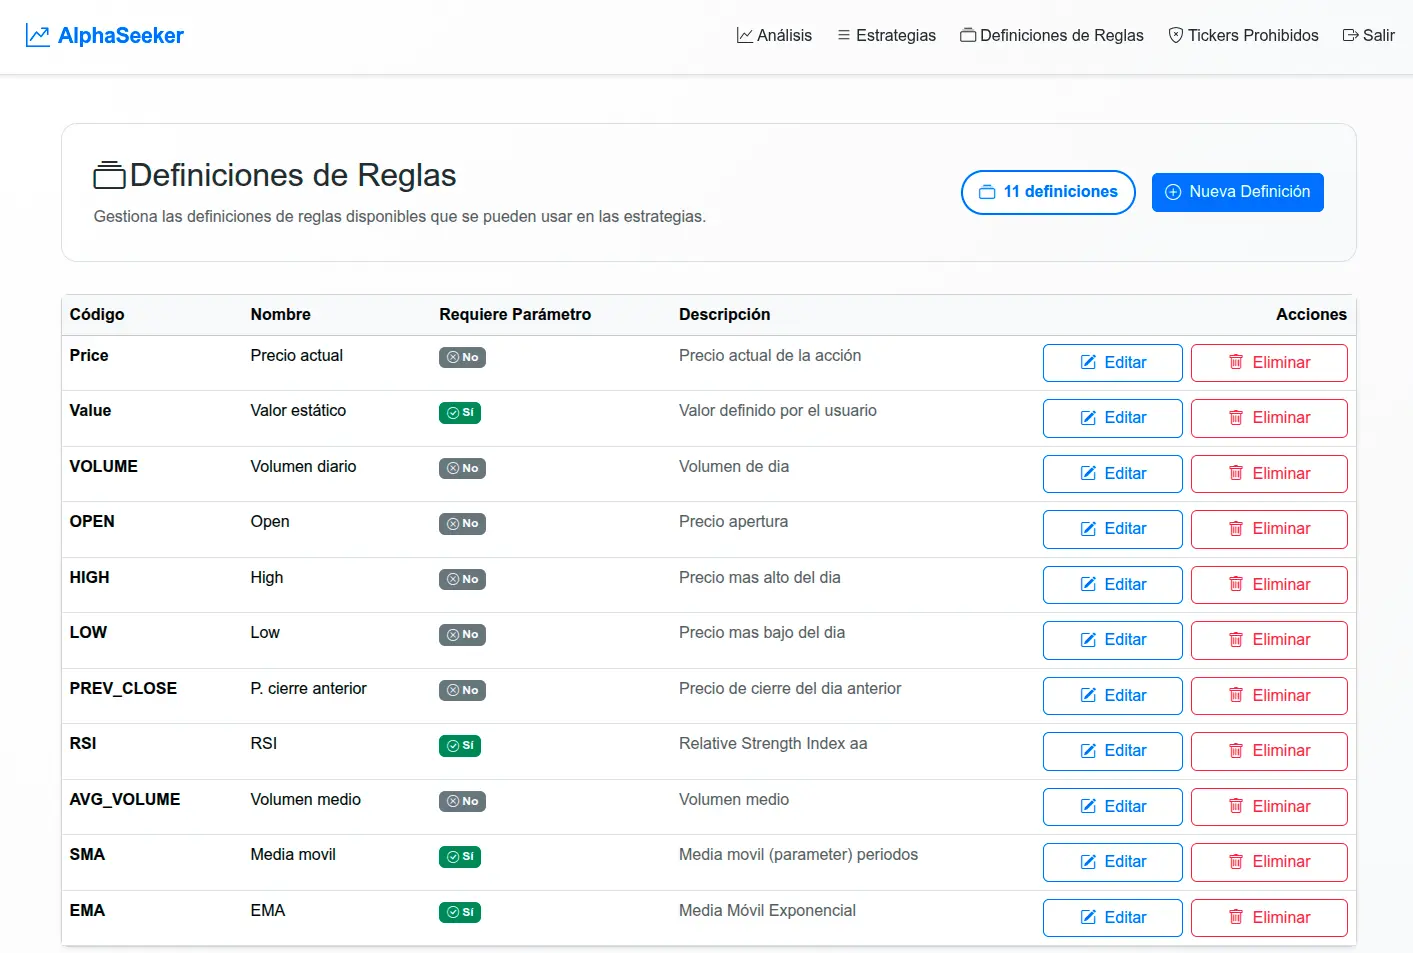1413x953 pixels.
Task: Click 'Media Móvil Exponencial' description
Action: pyautogui.click(x=767, y=911)
